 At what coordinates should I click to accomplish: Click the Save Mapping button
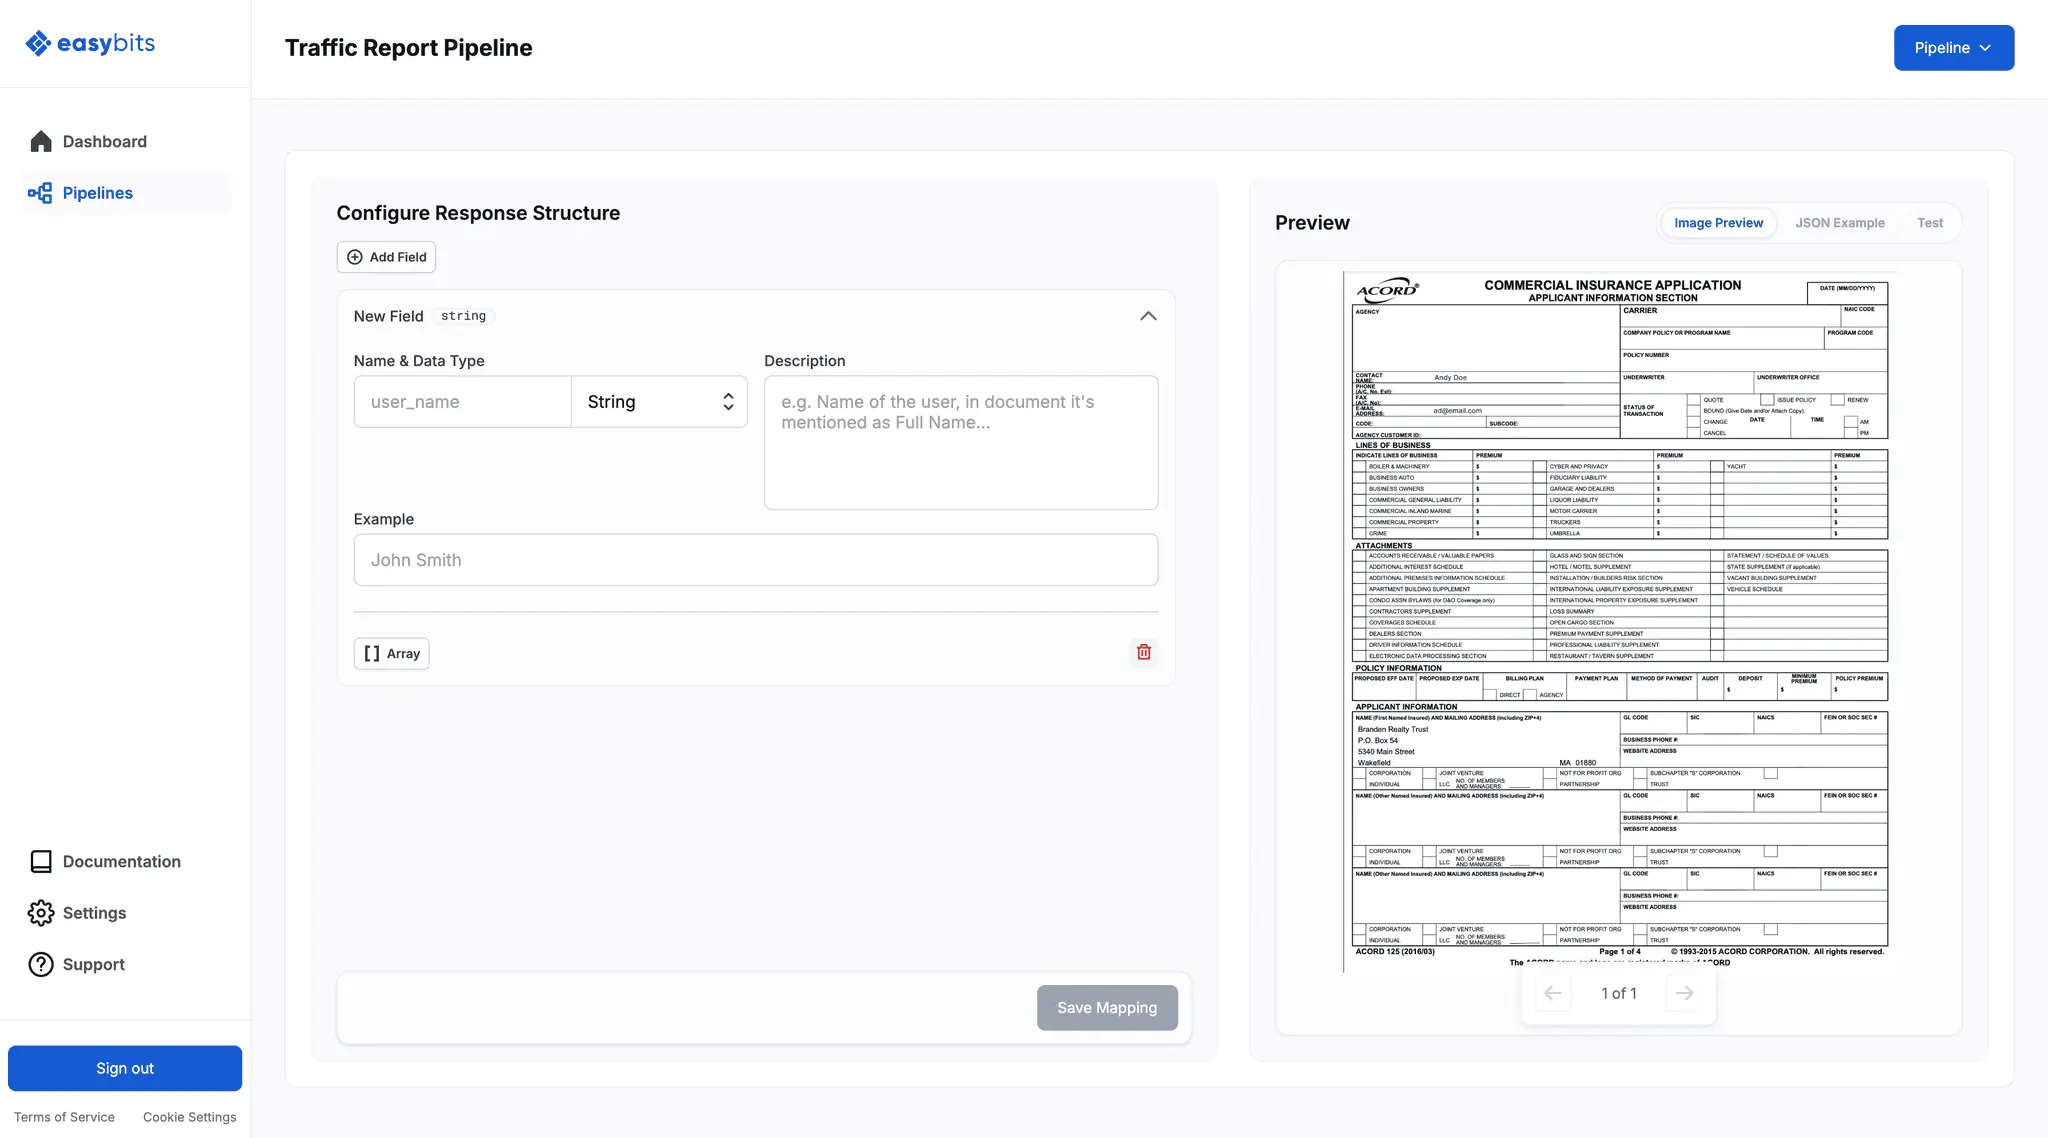[1107, 1007]
